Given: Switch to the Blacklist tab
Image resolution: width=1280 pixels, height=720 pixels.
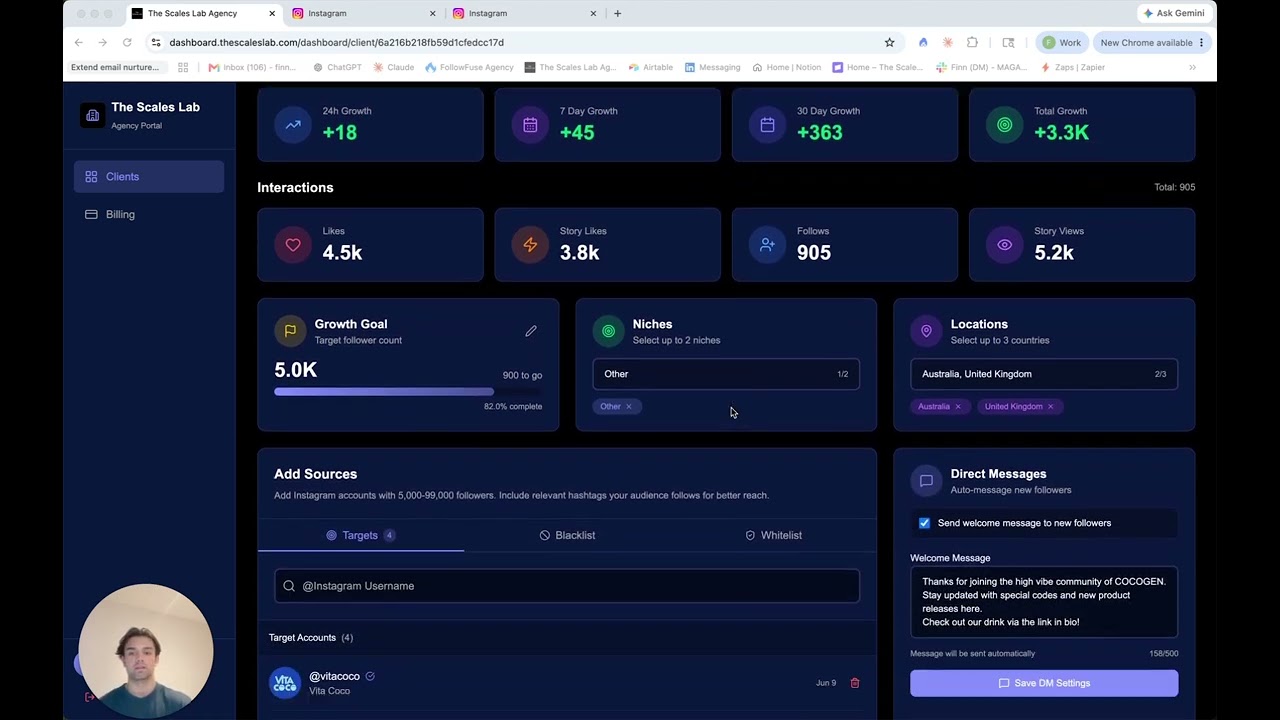Looking at the screenshot, I should [x=567, y=535].
